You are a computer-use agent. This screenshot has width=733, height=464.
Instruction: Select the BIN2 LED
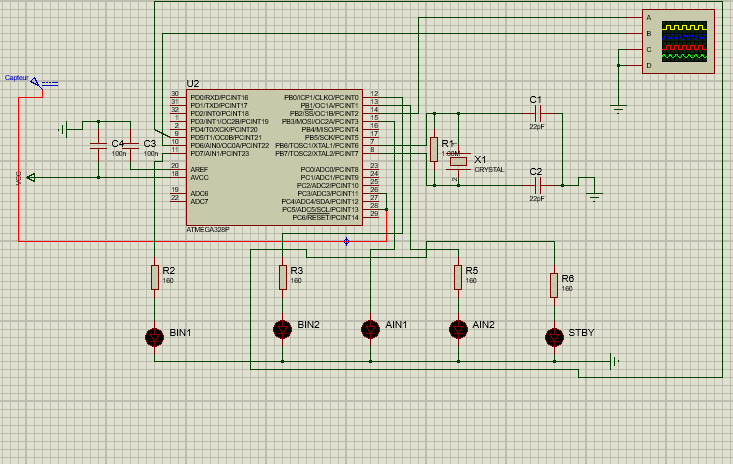point(282,328)
